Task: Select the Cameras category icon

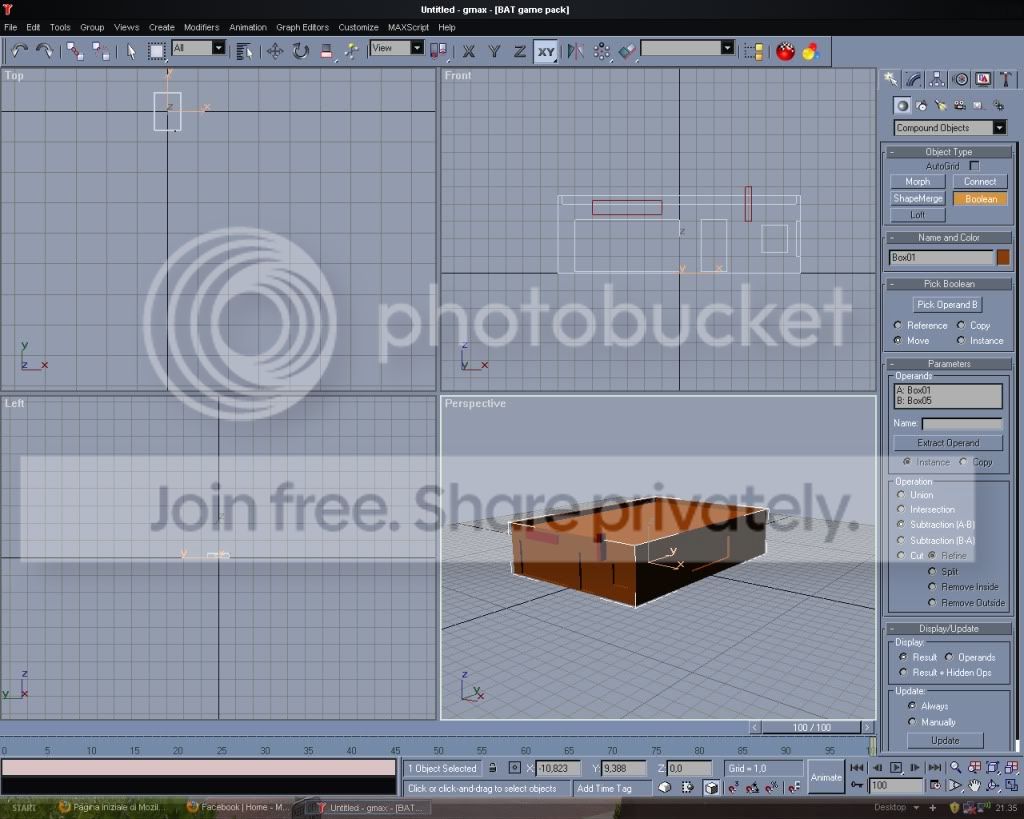Action: point(959,105)
